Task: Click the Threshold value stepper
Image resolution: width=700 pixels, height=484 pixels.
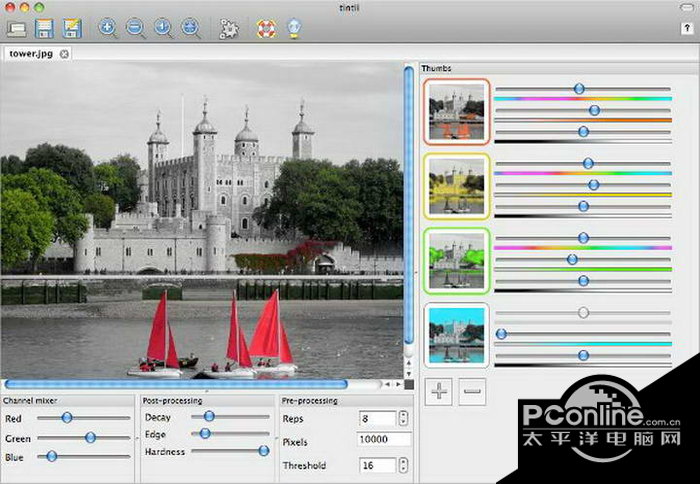Action: click(x=403, y=465)
